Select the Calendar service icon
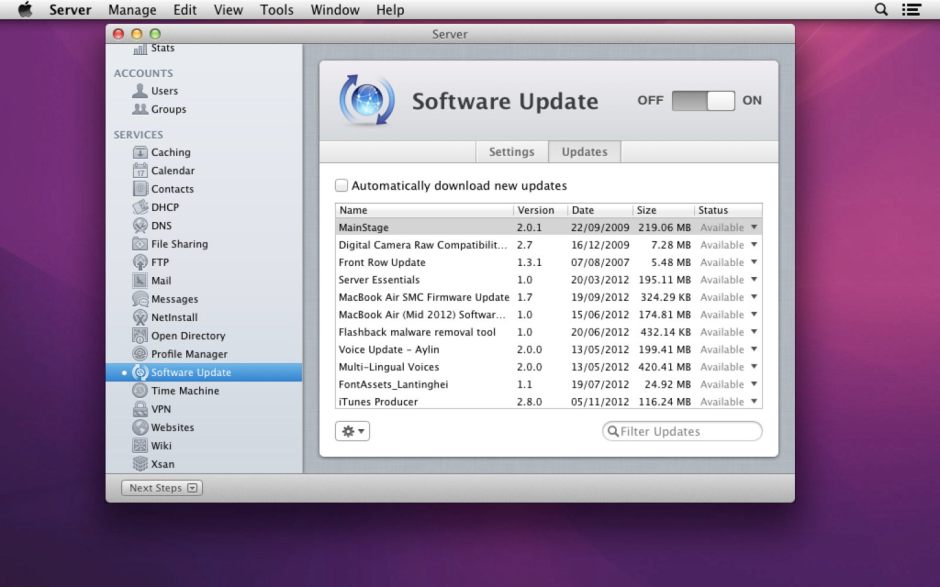The height and width of the screenshot is (587, 940). 140,171
